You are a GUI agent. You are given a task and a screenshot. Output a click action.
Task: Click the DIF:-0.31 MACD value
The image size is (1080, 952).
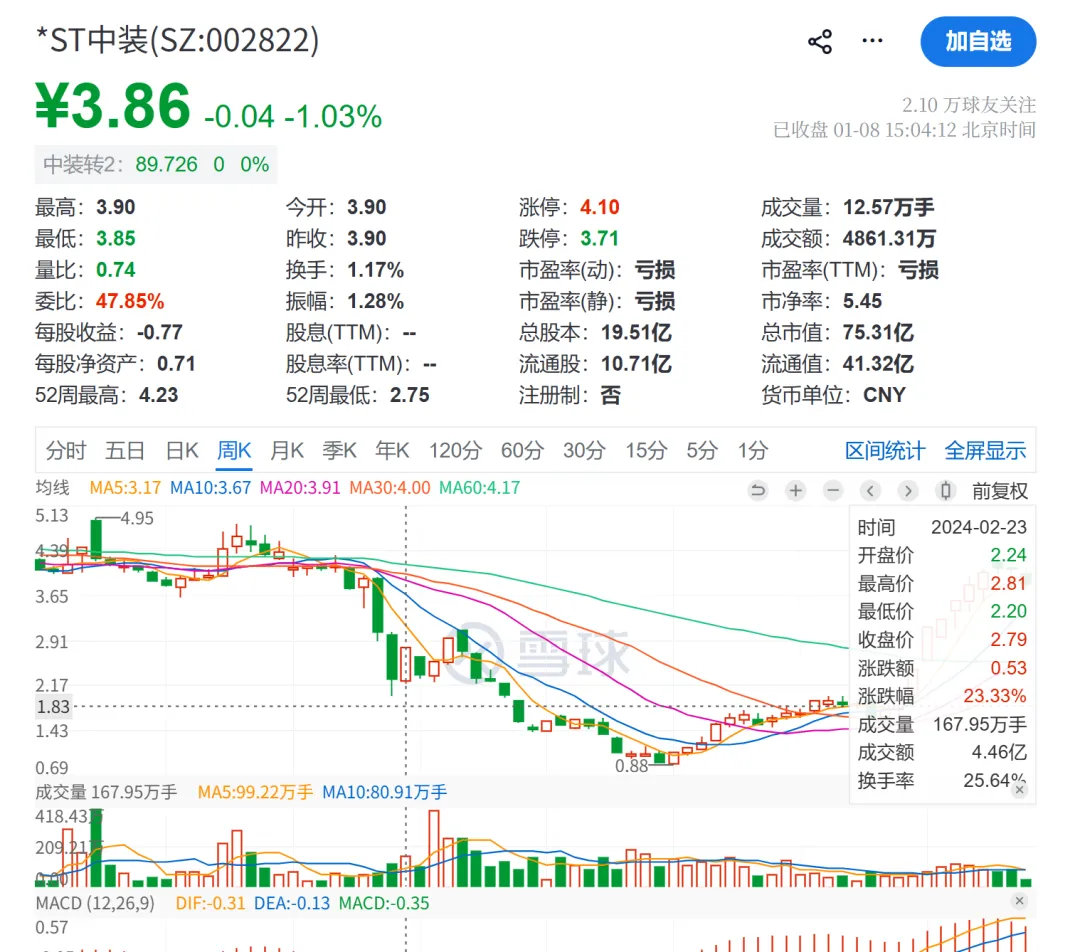210,903
